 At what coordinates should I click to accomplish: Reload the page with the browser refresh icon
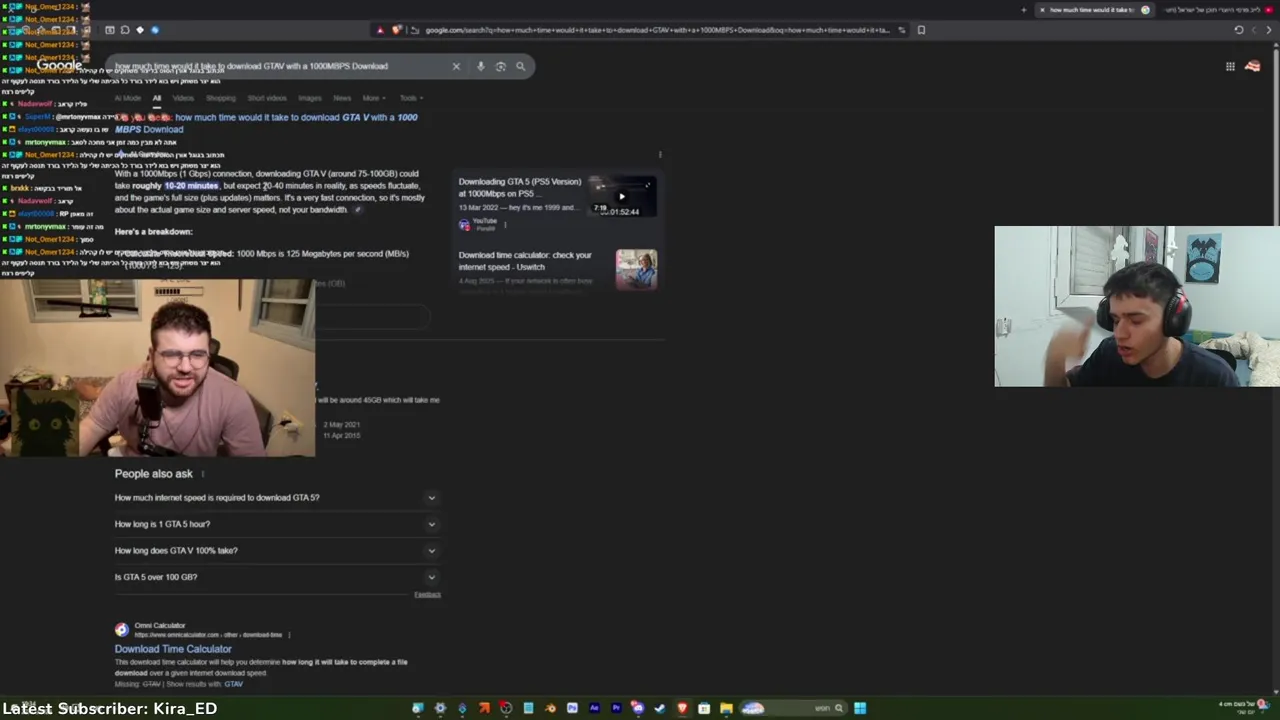[x=1239, y=30]
